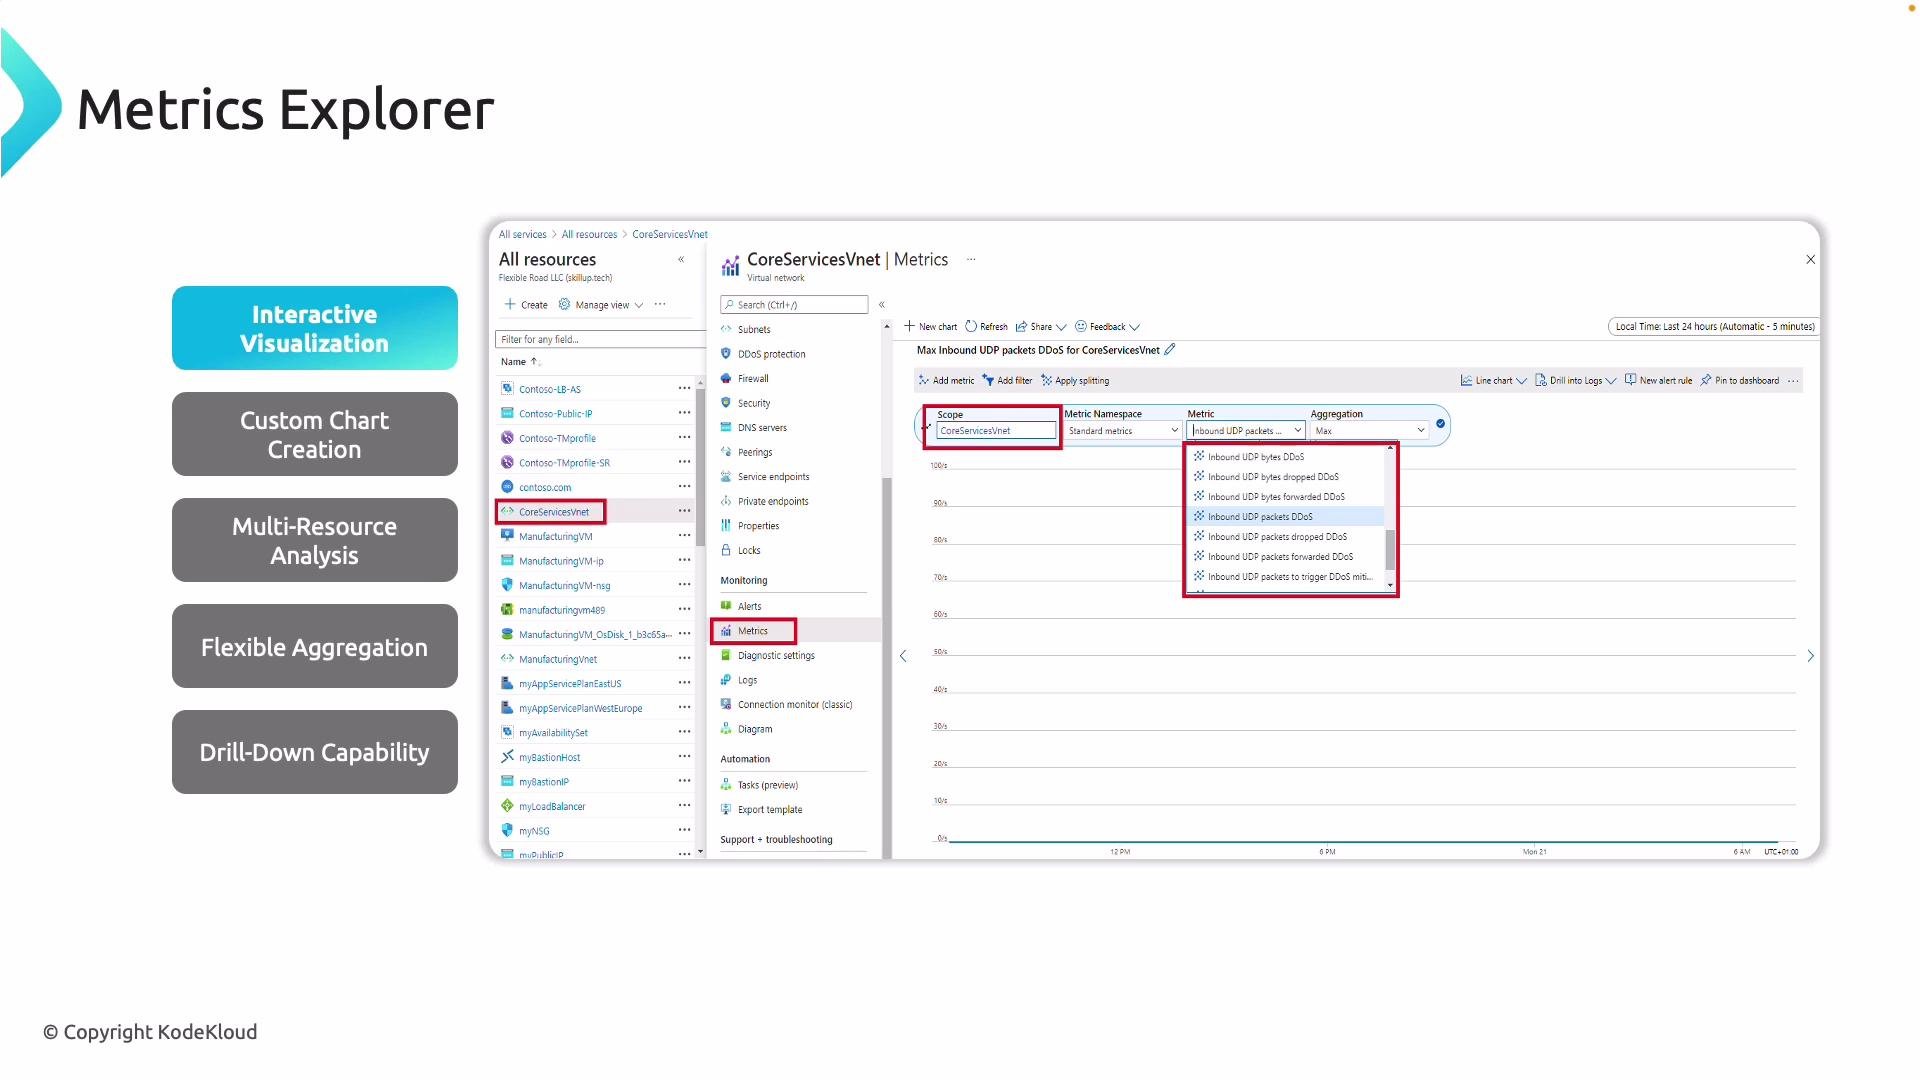Viewport: 1920px width, 1080px height.
Task: Open Security menu item
Action: click(x=754, y=403)
